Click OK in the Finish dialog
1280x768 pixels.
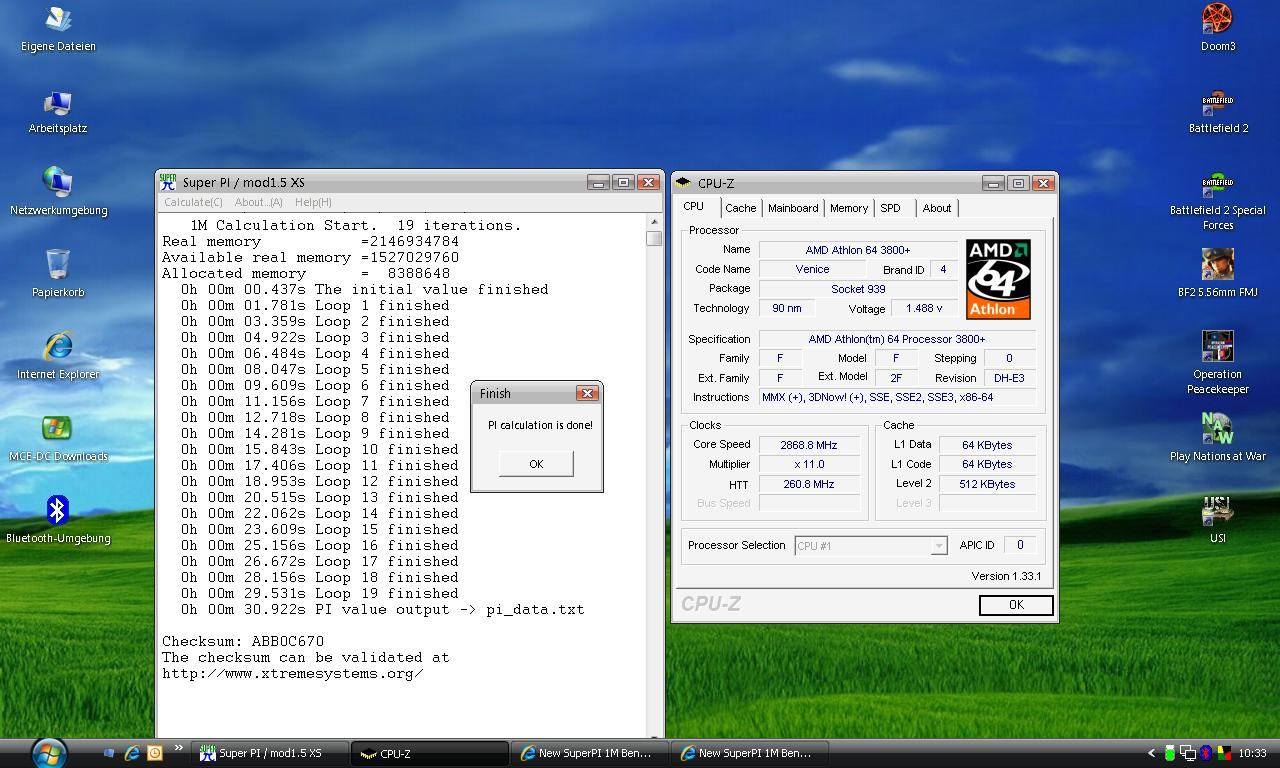click(x=536, y=463)
